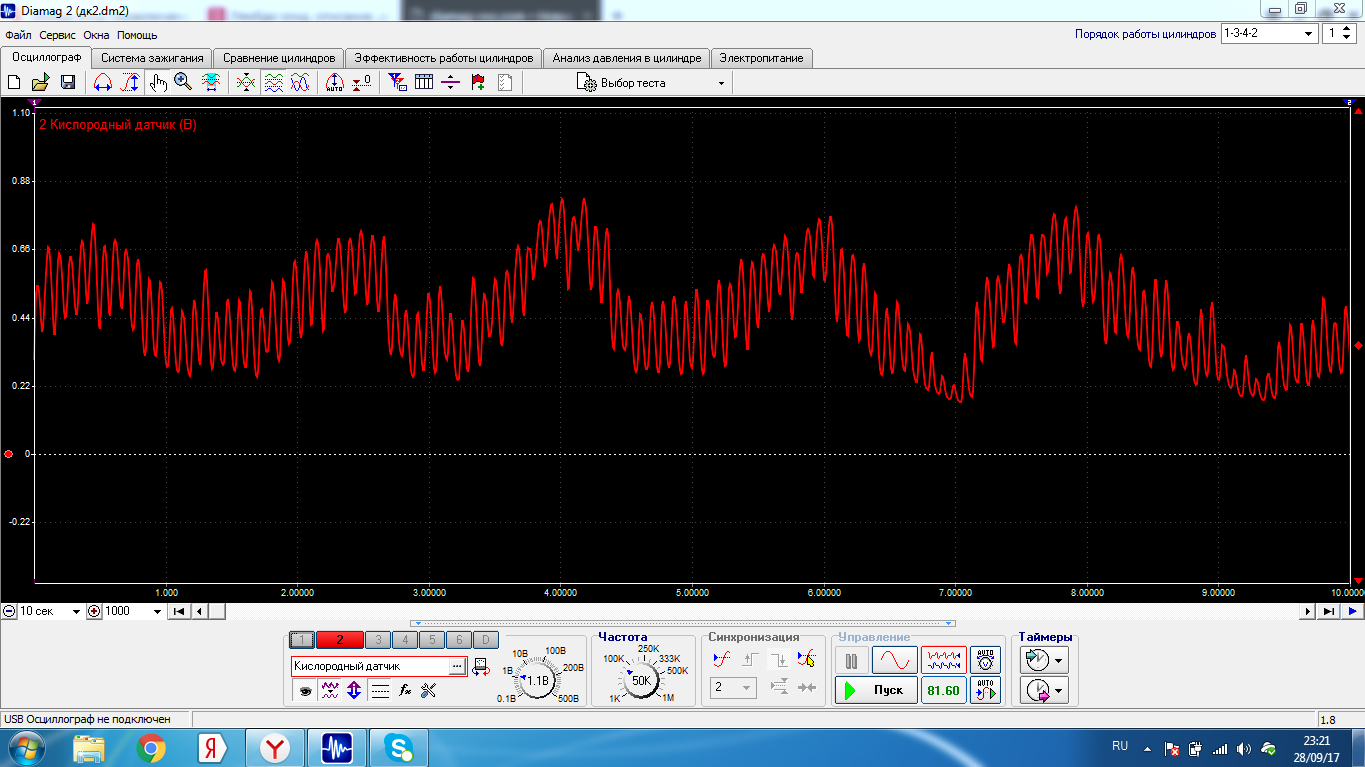
Task: Select the horizontal measurement arc tool
Action: 102,83
